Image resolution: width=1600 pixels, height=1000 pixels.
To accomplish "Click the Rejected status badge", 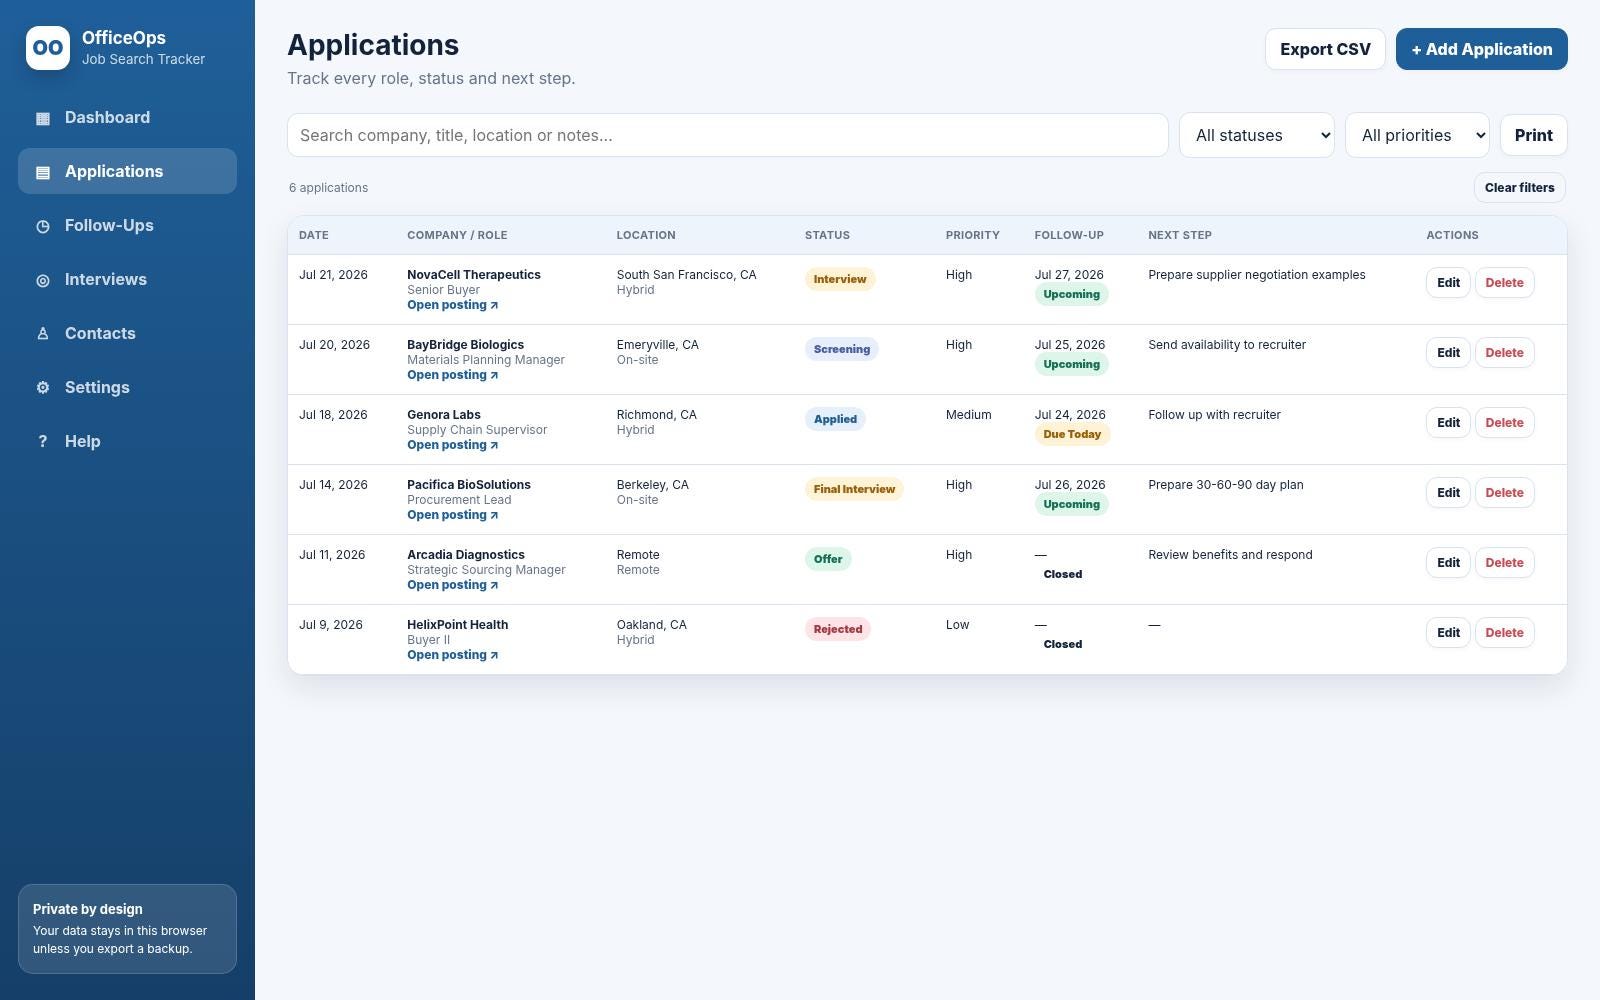I will click(838, 629).
